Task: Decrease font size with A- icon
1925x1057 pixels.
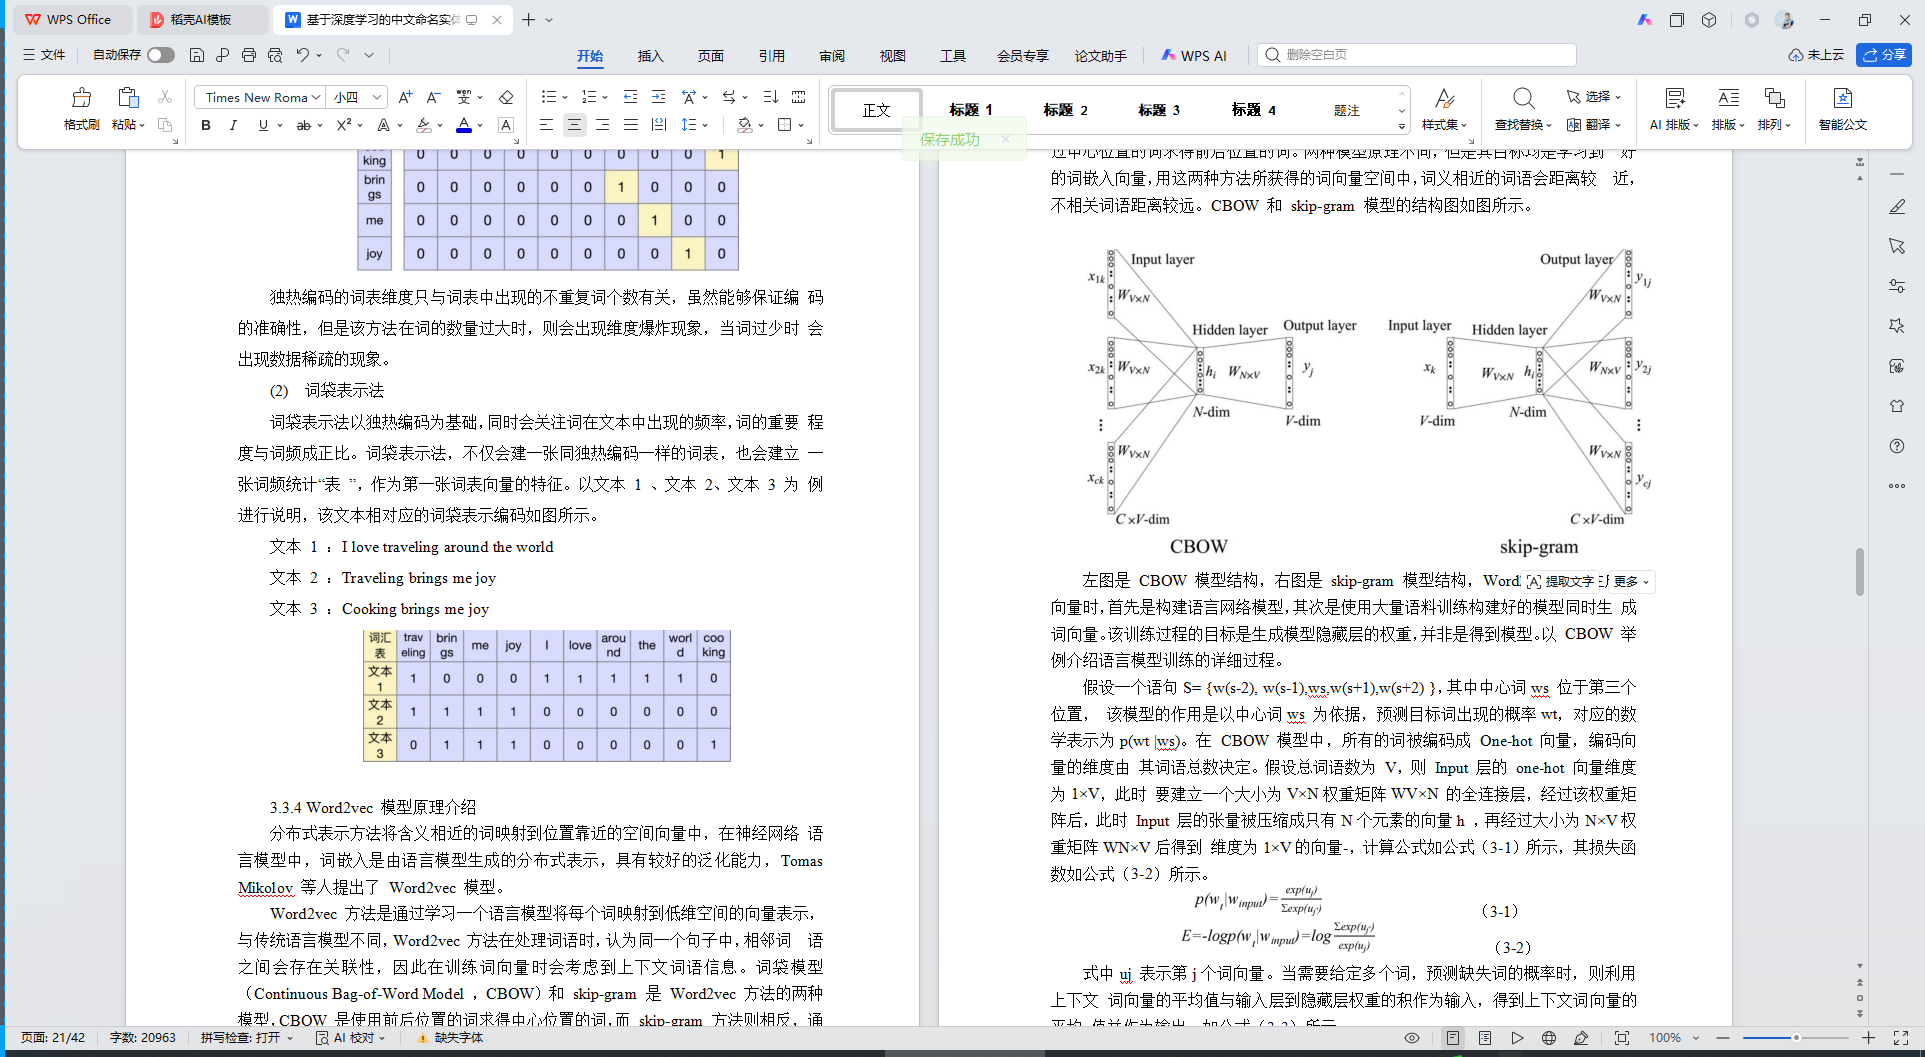Action: 433,97
